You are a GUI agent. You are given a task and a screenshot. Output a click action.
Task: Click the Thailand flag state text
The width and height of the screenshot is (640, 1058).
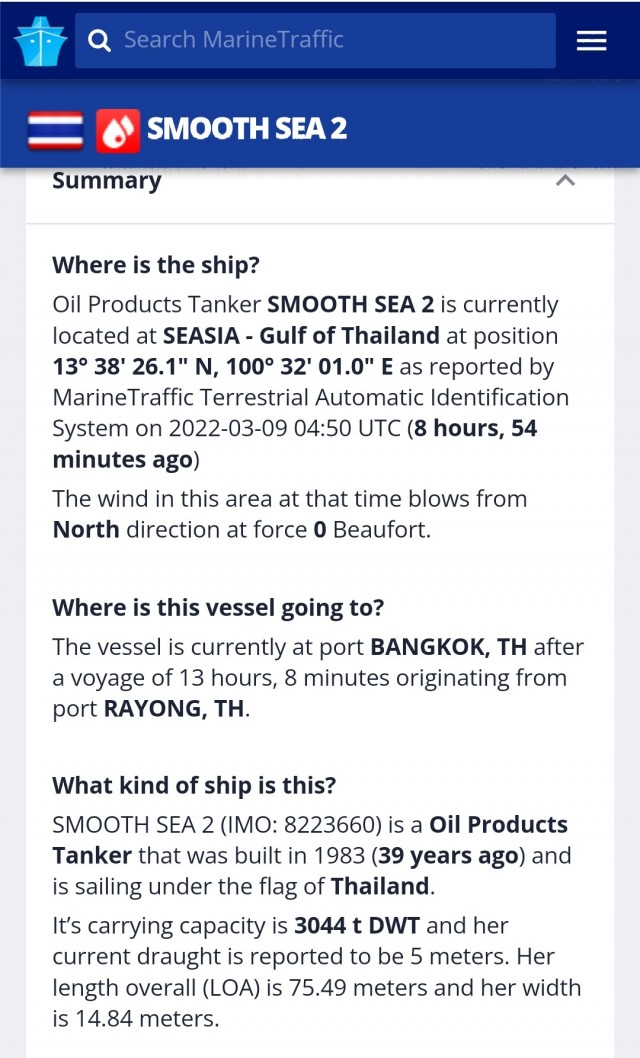tap(380, 886)
